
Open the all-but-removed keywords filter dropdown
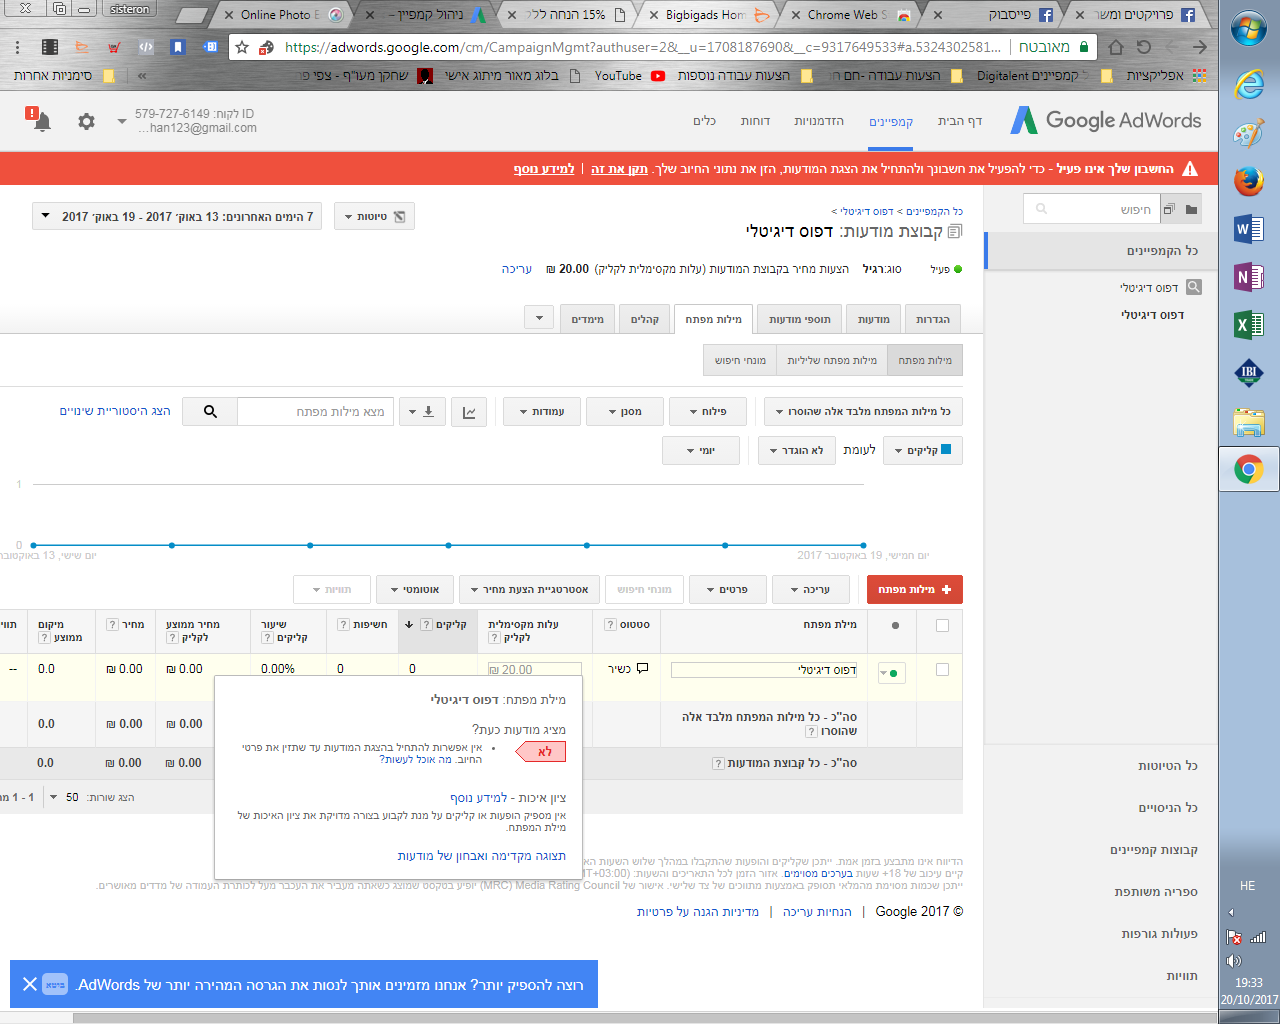[x=863, y=411]
